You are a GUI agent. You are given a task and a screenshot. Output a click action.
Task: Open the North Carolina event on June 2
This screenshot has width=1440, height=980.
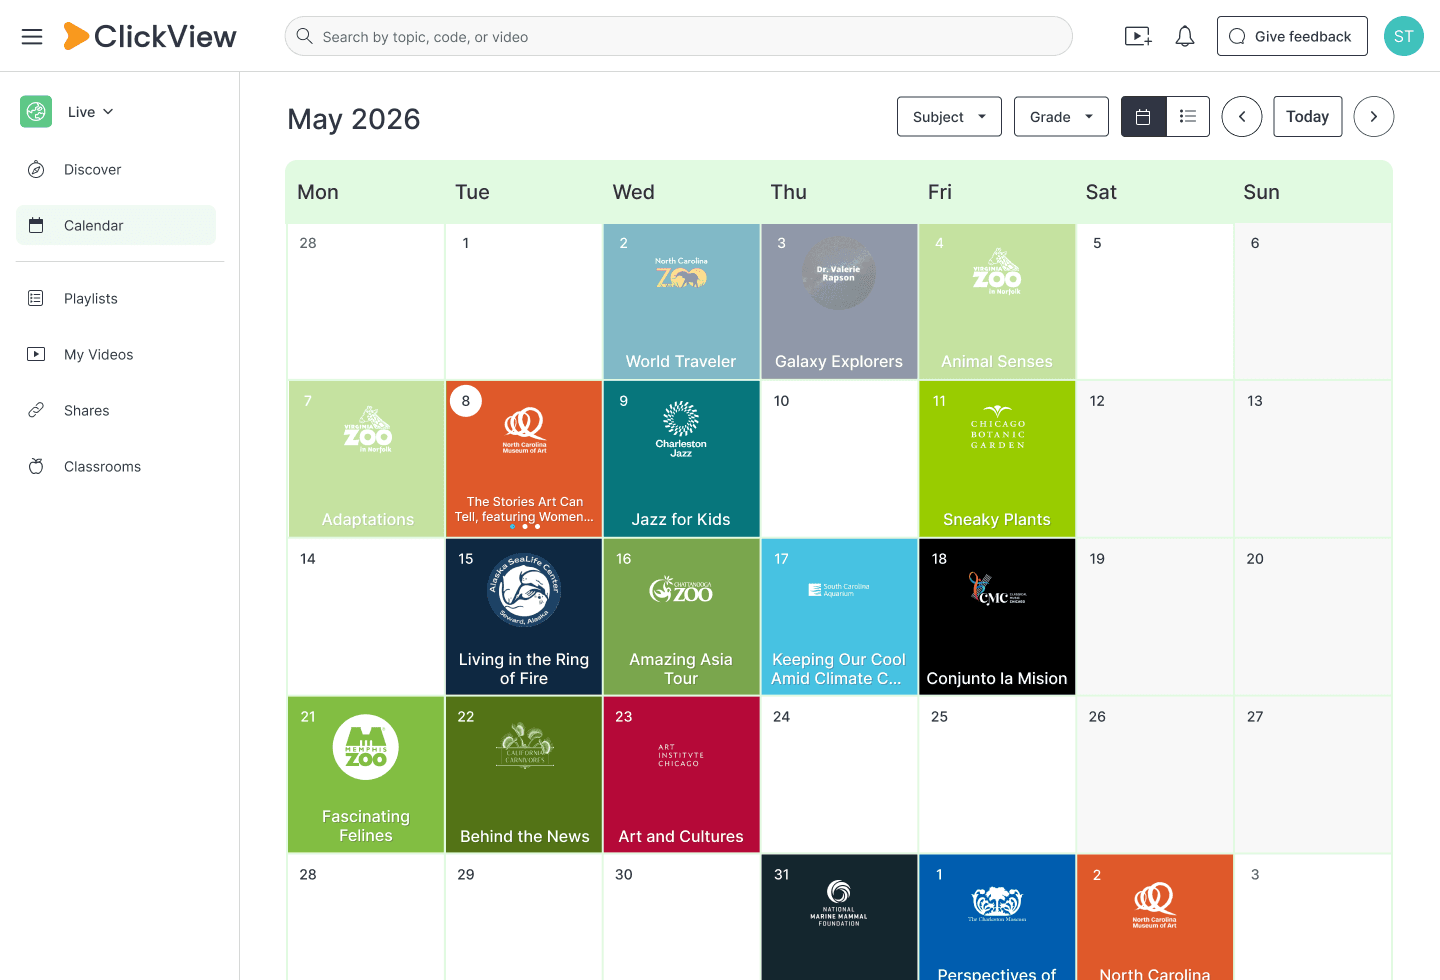pyautogui.click(x=1155, y=917)
